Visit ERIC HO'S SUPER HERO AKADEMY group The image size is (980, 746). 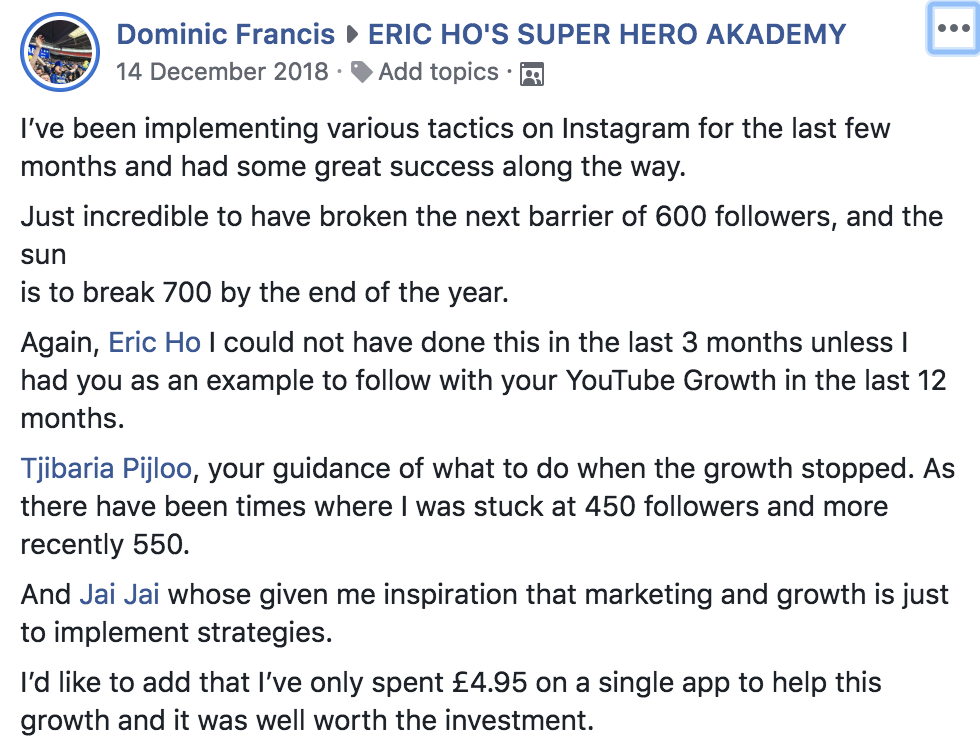pos(607,34)
